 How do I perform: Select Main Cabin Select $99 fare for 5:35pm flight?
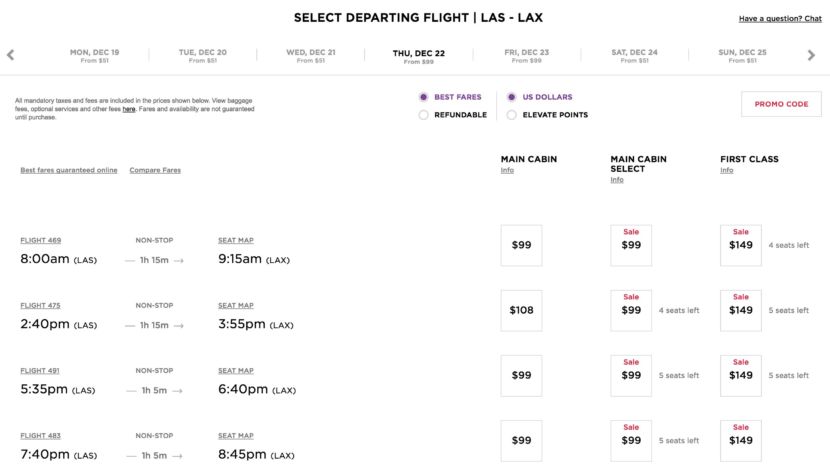pos(631,375)
